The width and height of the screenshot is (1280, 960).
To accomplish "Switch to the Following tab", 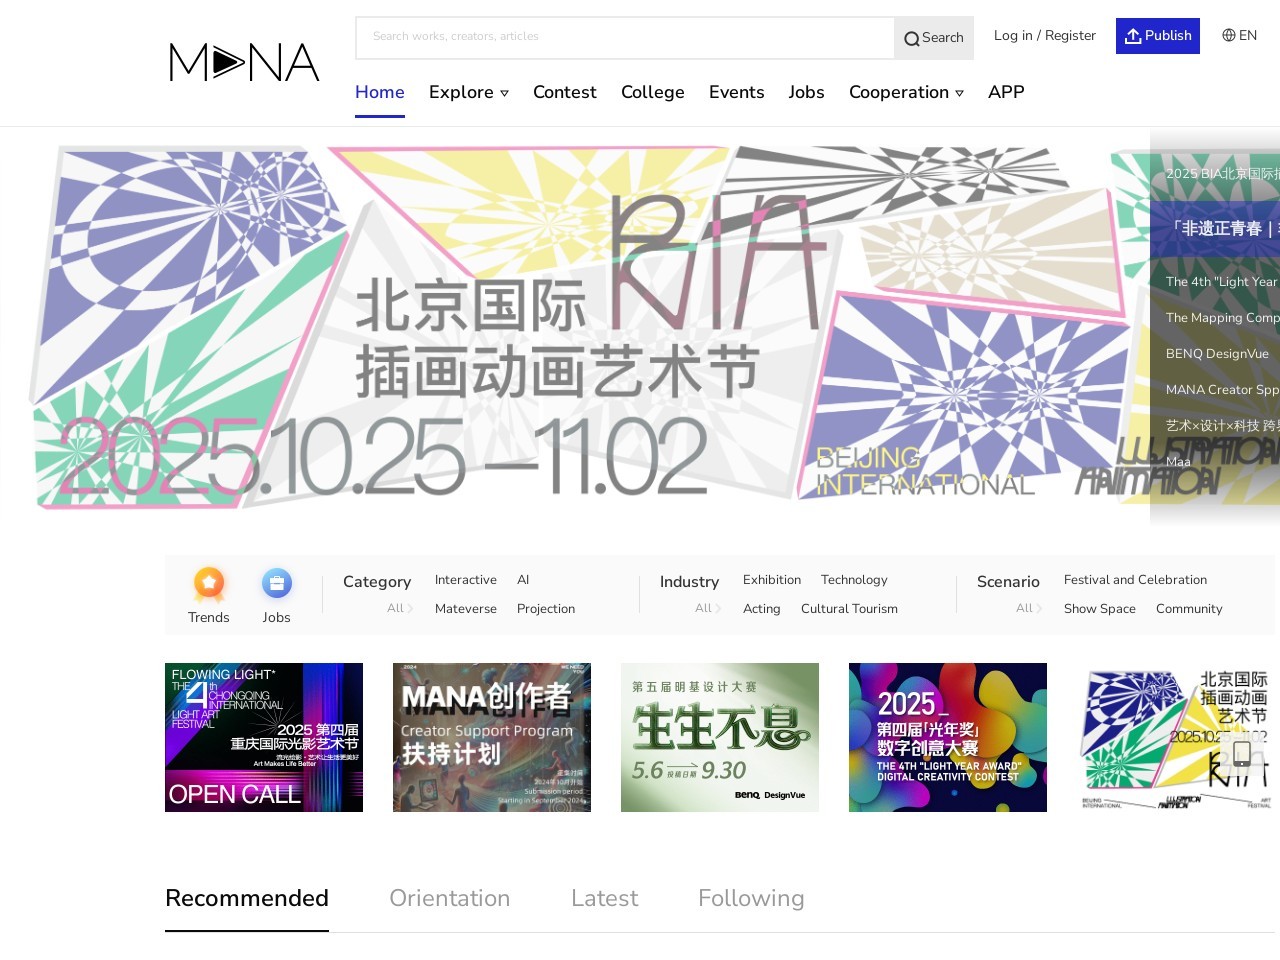I will point(750,898).
